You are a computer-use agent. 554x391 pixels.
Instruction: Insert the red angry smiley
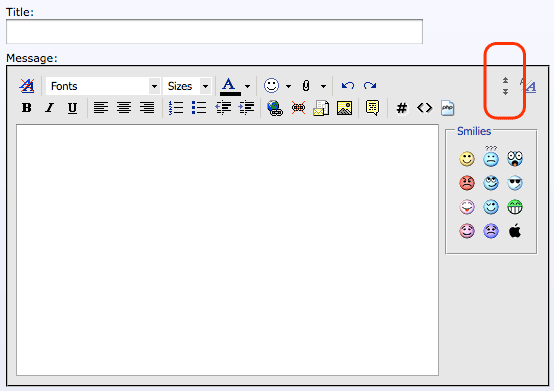467,183
